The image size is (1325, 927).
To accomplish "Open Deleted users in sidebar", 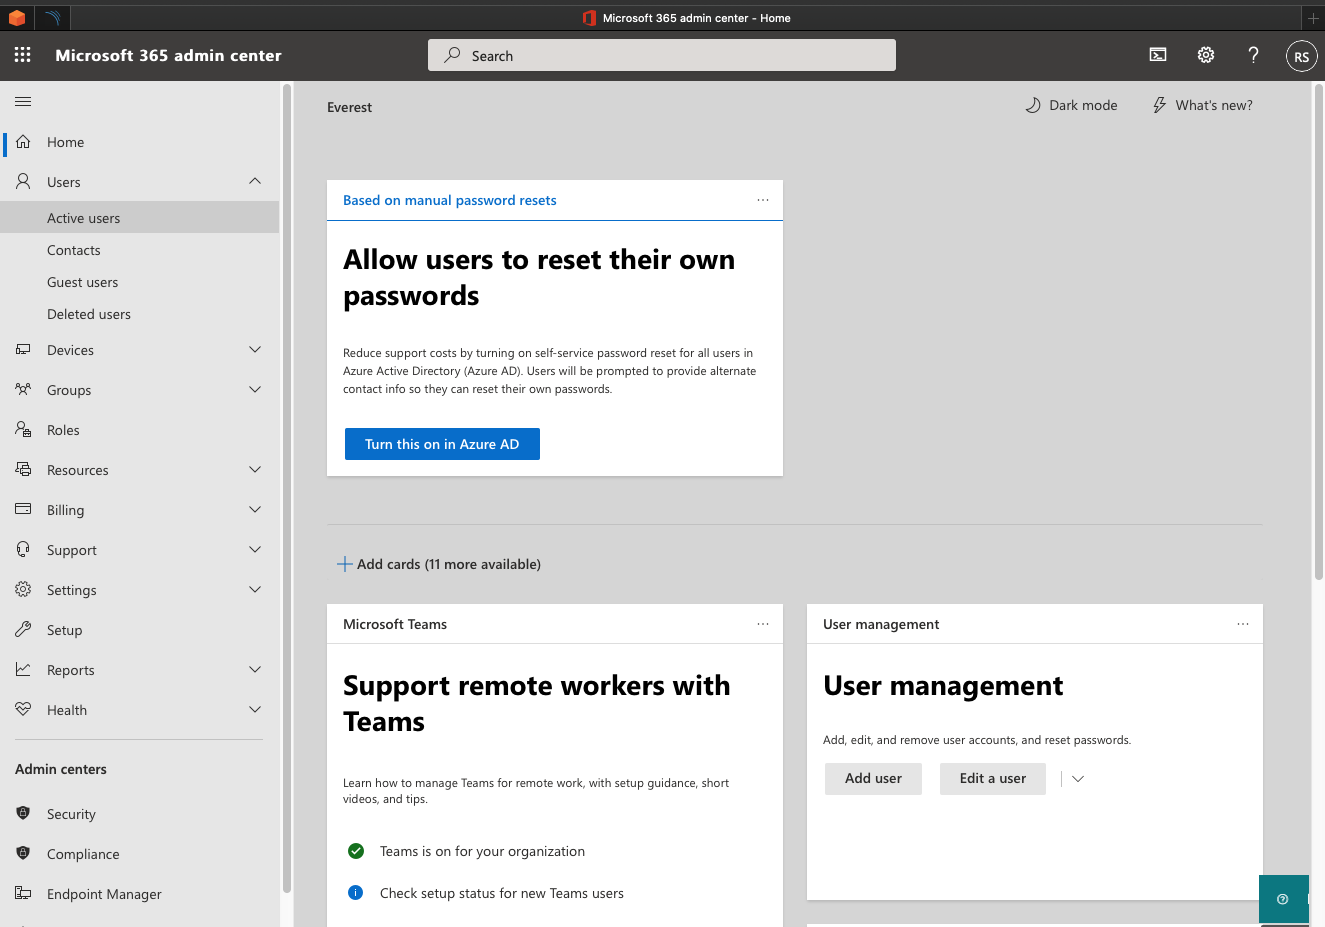I will (139, 314).
